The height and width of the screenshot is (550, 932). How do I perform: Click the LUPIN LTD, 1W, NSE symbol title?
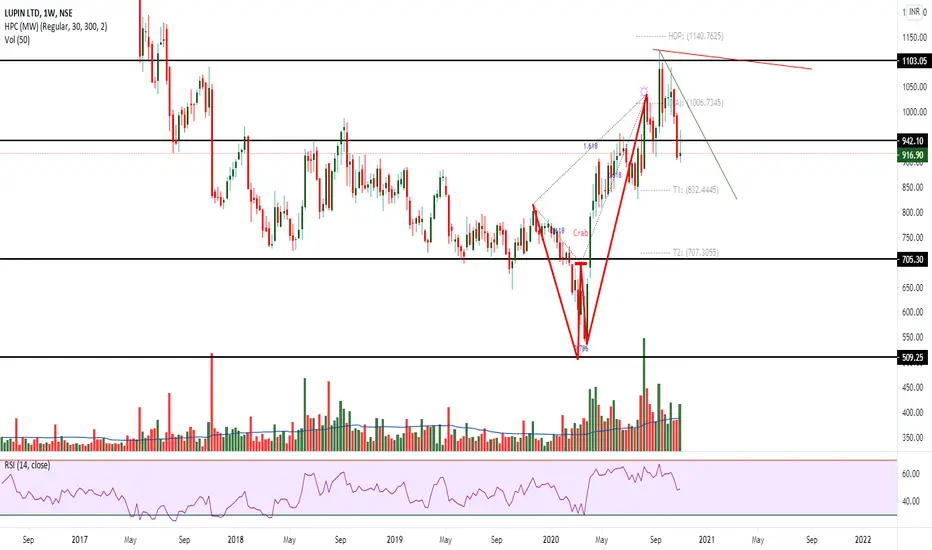tap(39, 13)
